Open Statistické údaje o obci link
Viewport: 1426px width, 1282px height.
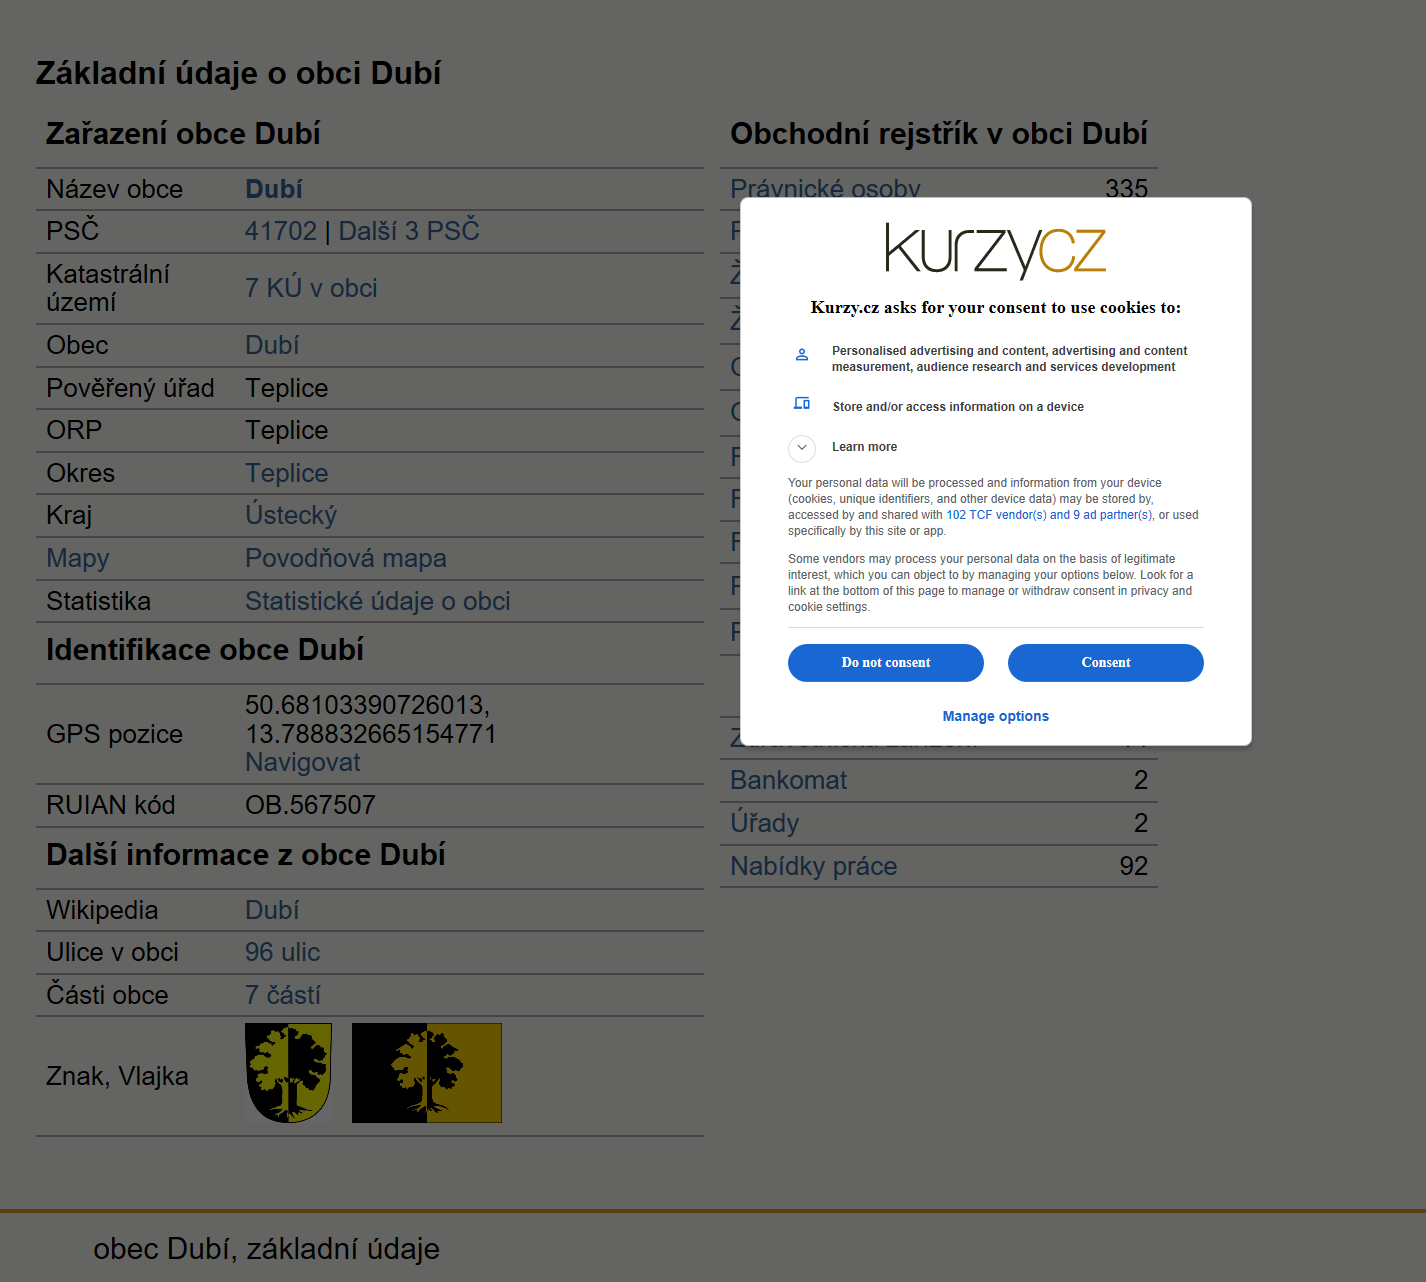[x=378, y=601]
